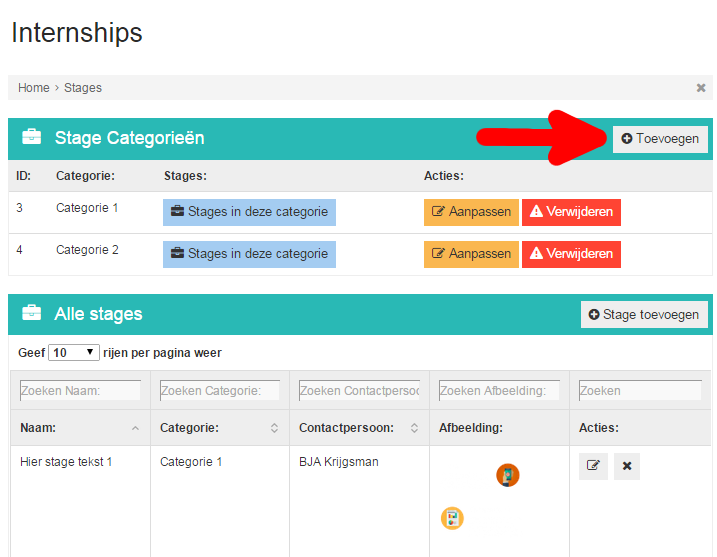Screen dimensions: 717x557
Task: Focus the Zoeken Categorie search field
Action: tap(219, 391)
